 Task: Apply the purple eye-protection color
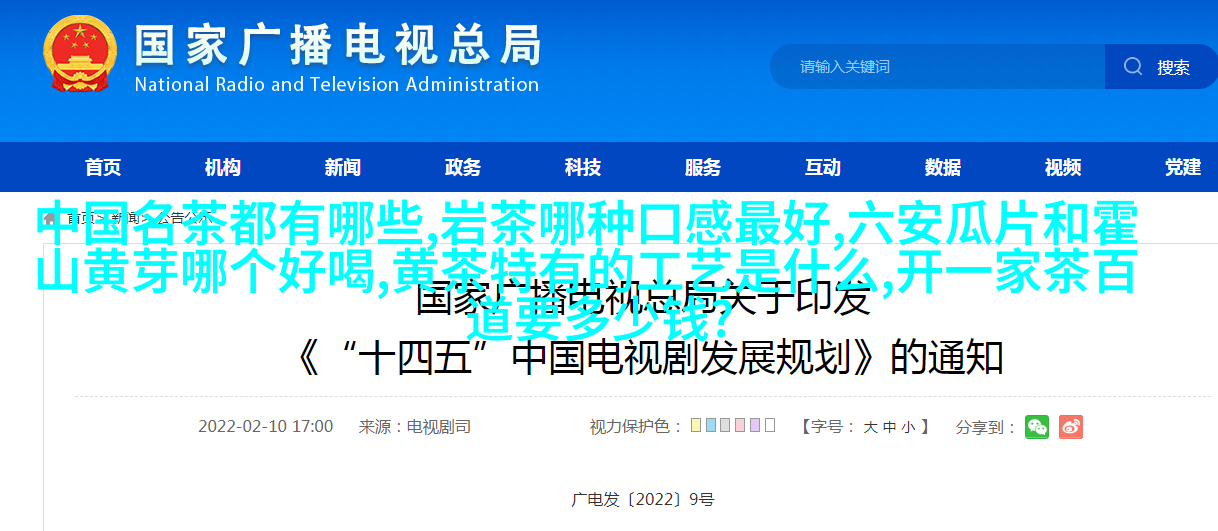755,425
